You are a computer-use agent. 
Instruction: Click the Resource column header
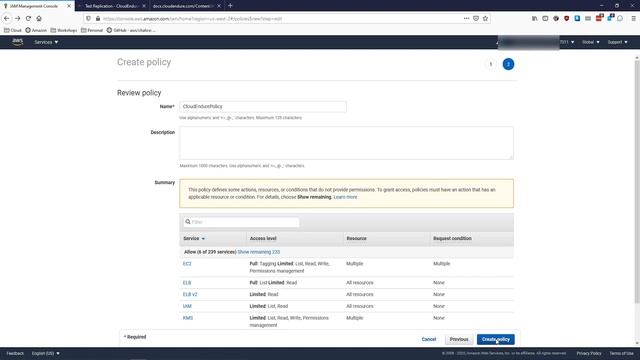356,238
